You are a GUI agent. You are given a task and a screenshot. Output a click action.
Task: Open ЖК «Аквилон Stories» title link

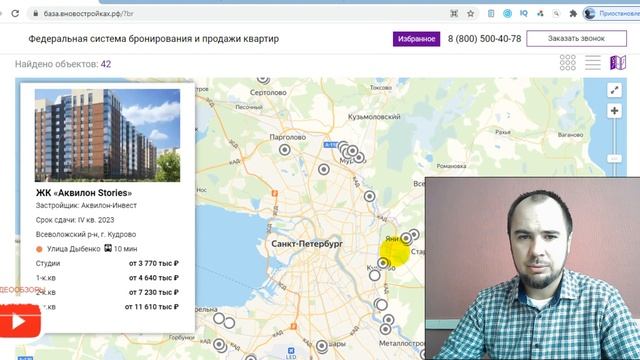(x=84, y=193)
